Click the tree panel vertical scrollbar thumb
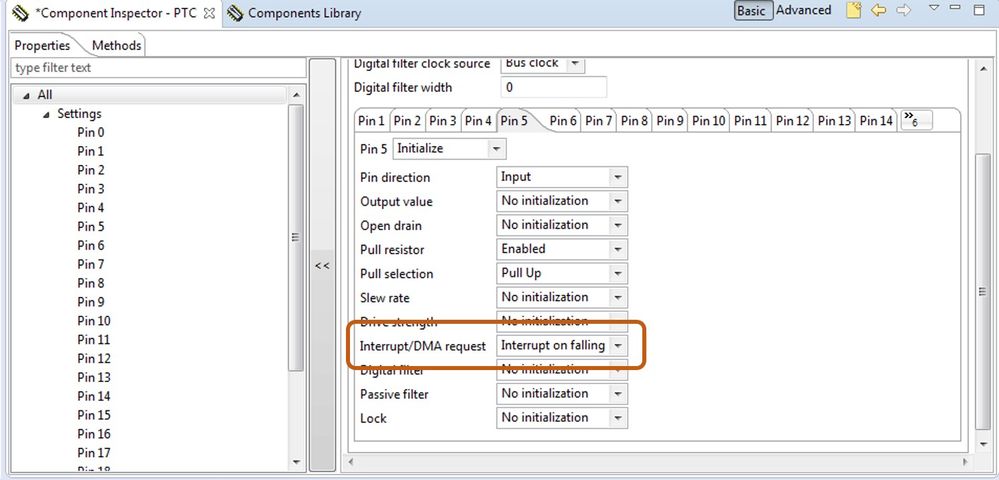Screen dimensions: 999x480 click(296, 237)
